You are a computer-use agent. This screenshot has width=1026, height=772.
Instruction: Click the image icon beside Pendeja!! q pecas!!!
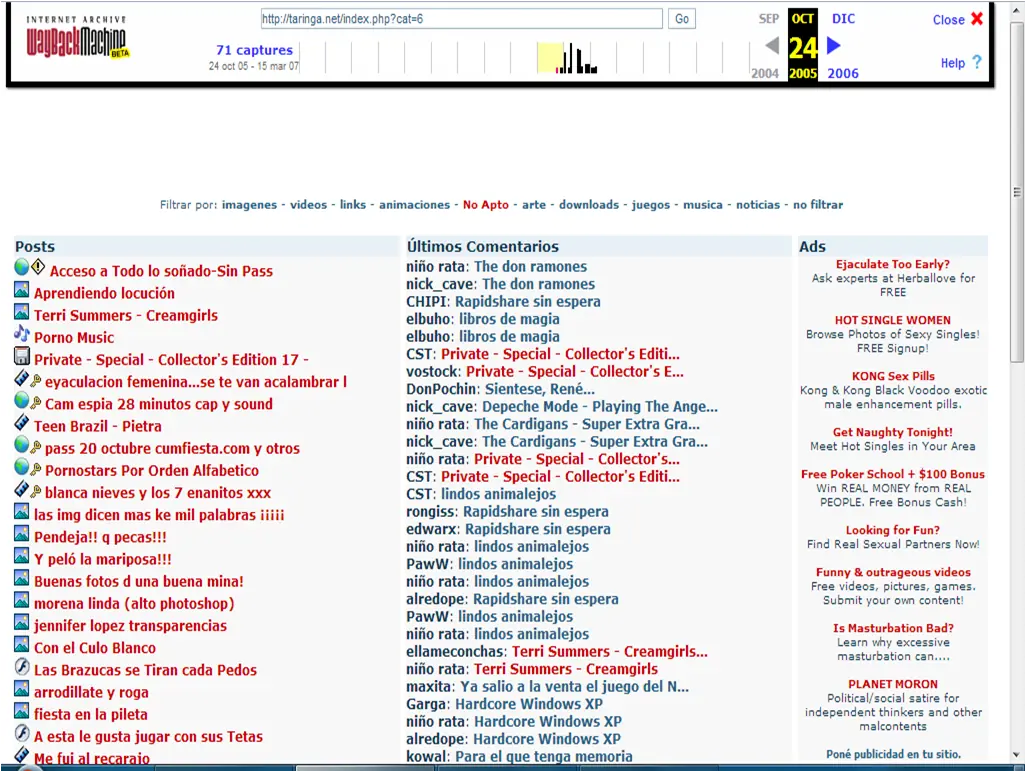(x=22, y=533)
